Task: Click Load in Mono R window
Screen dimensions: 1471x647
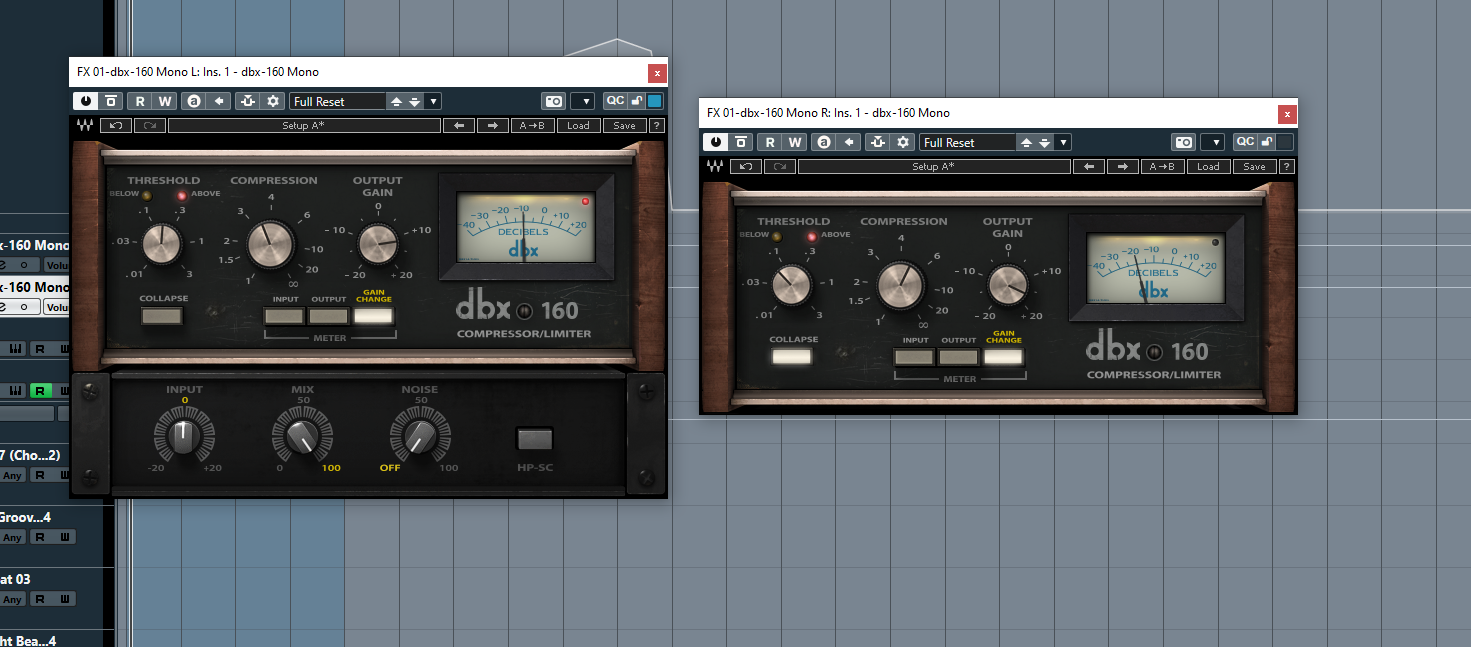Action: pos(1209,167)
